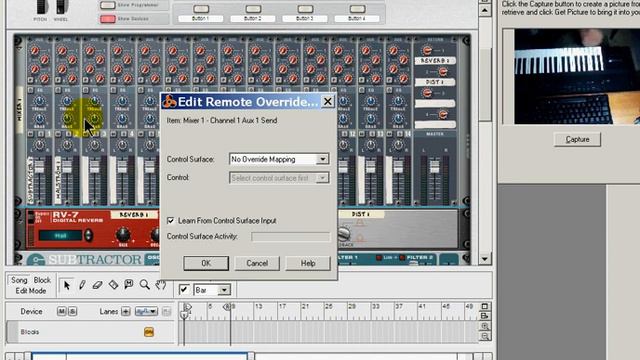
Task: Click the Control Surface Activity field
Action: click(291, 237)
